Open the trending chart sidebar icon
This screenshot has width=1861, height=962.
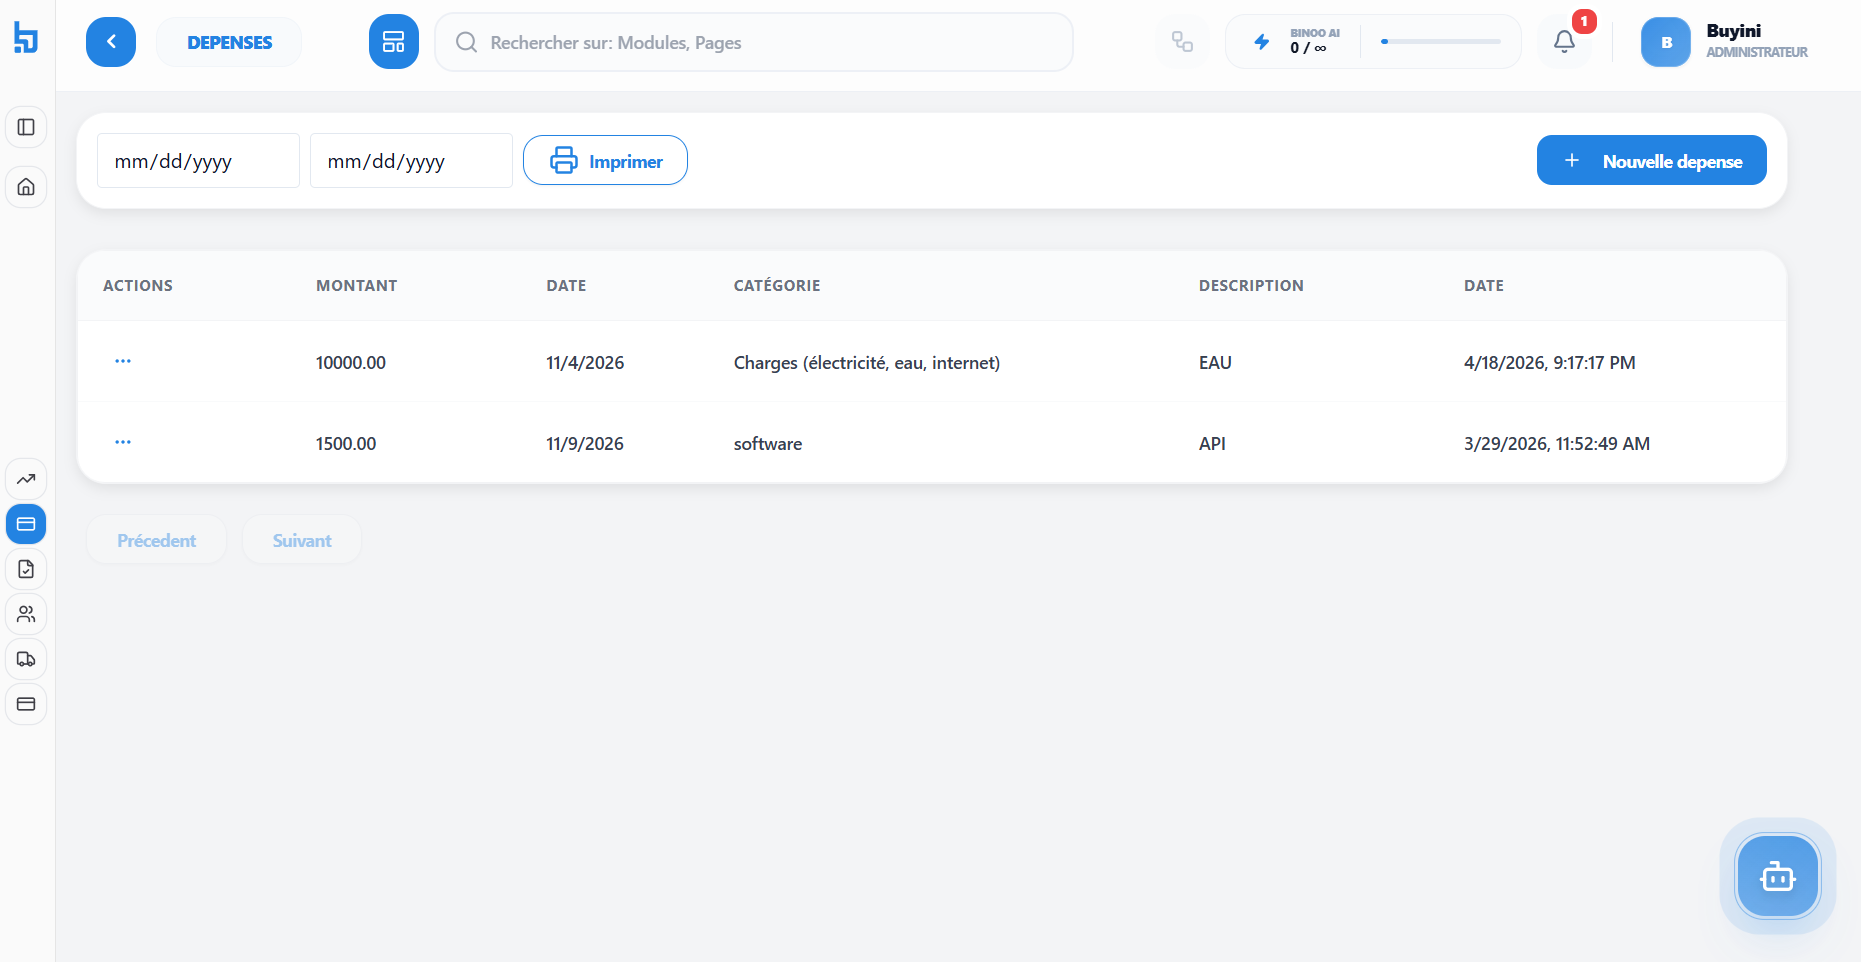(26, 479)
